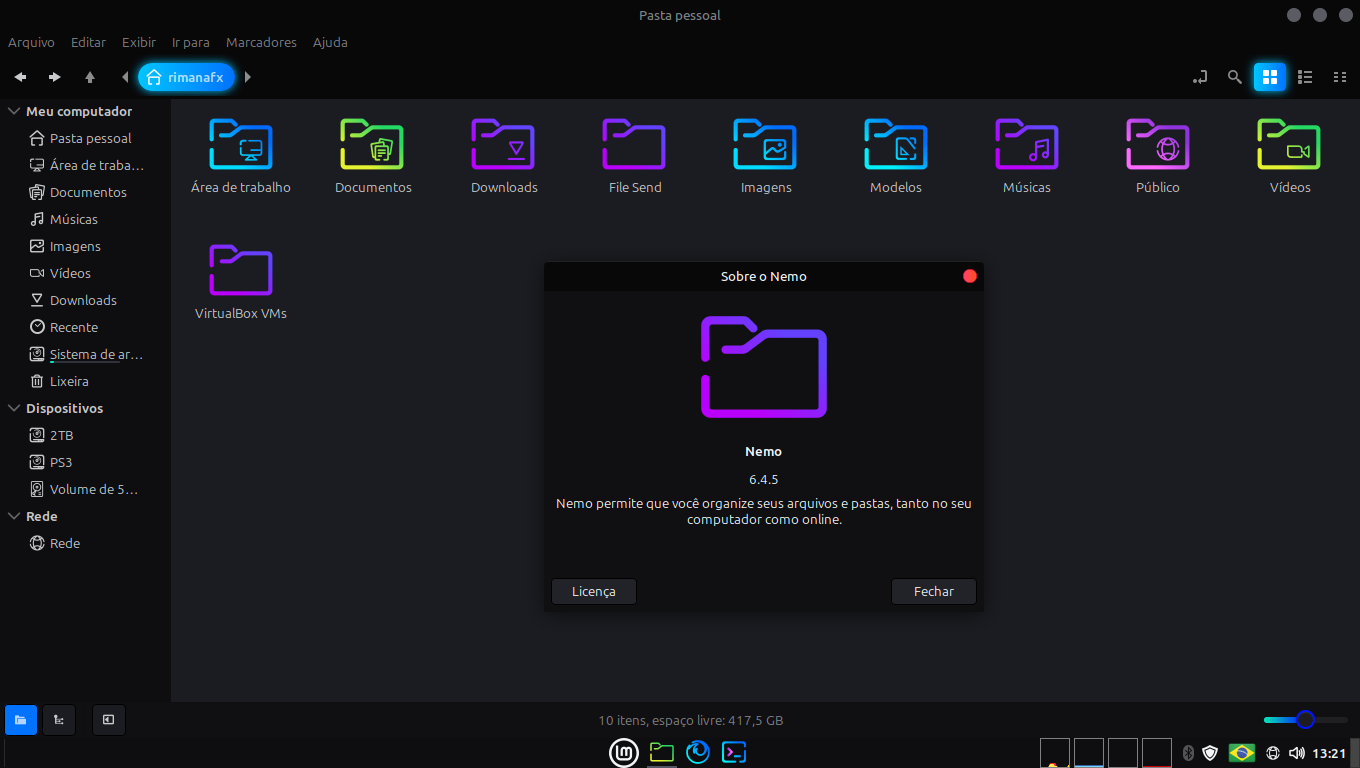Collapse the Meu computador section
The height and width of the screenshot is (768, 1360).
(x=14, y=112)
